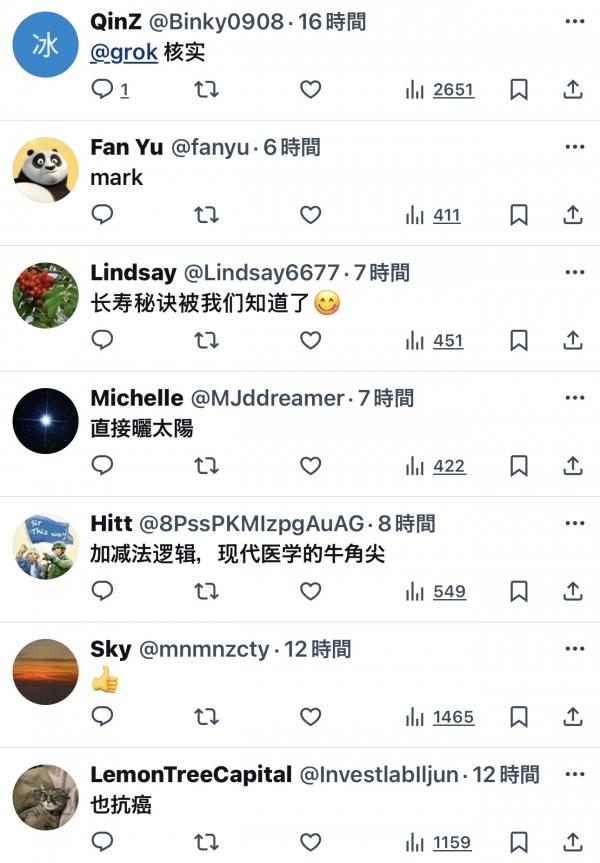Open LemonTreeCapital's profile name
Screen dimensions: 600x863
pos(191,774)
